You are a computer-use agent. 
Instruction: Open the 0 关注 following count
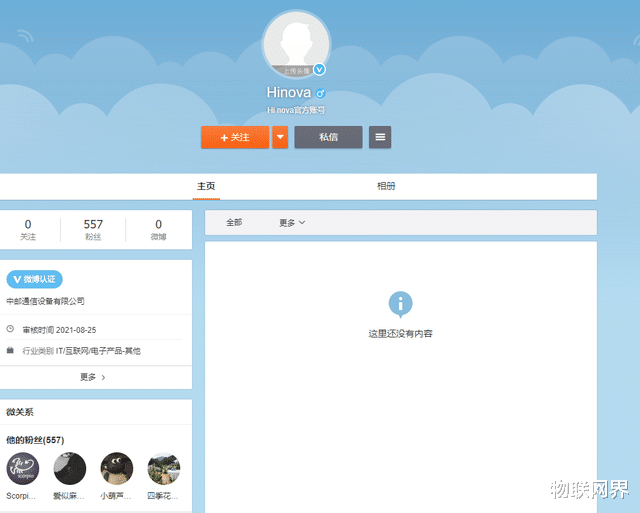tap(28, 229)
